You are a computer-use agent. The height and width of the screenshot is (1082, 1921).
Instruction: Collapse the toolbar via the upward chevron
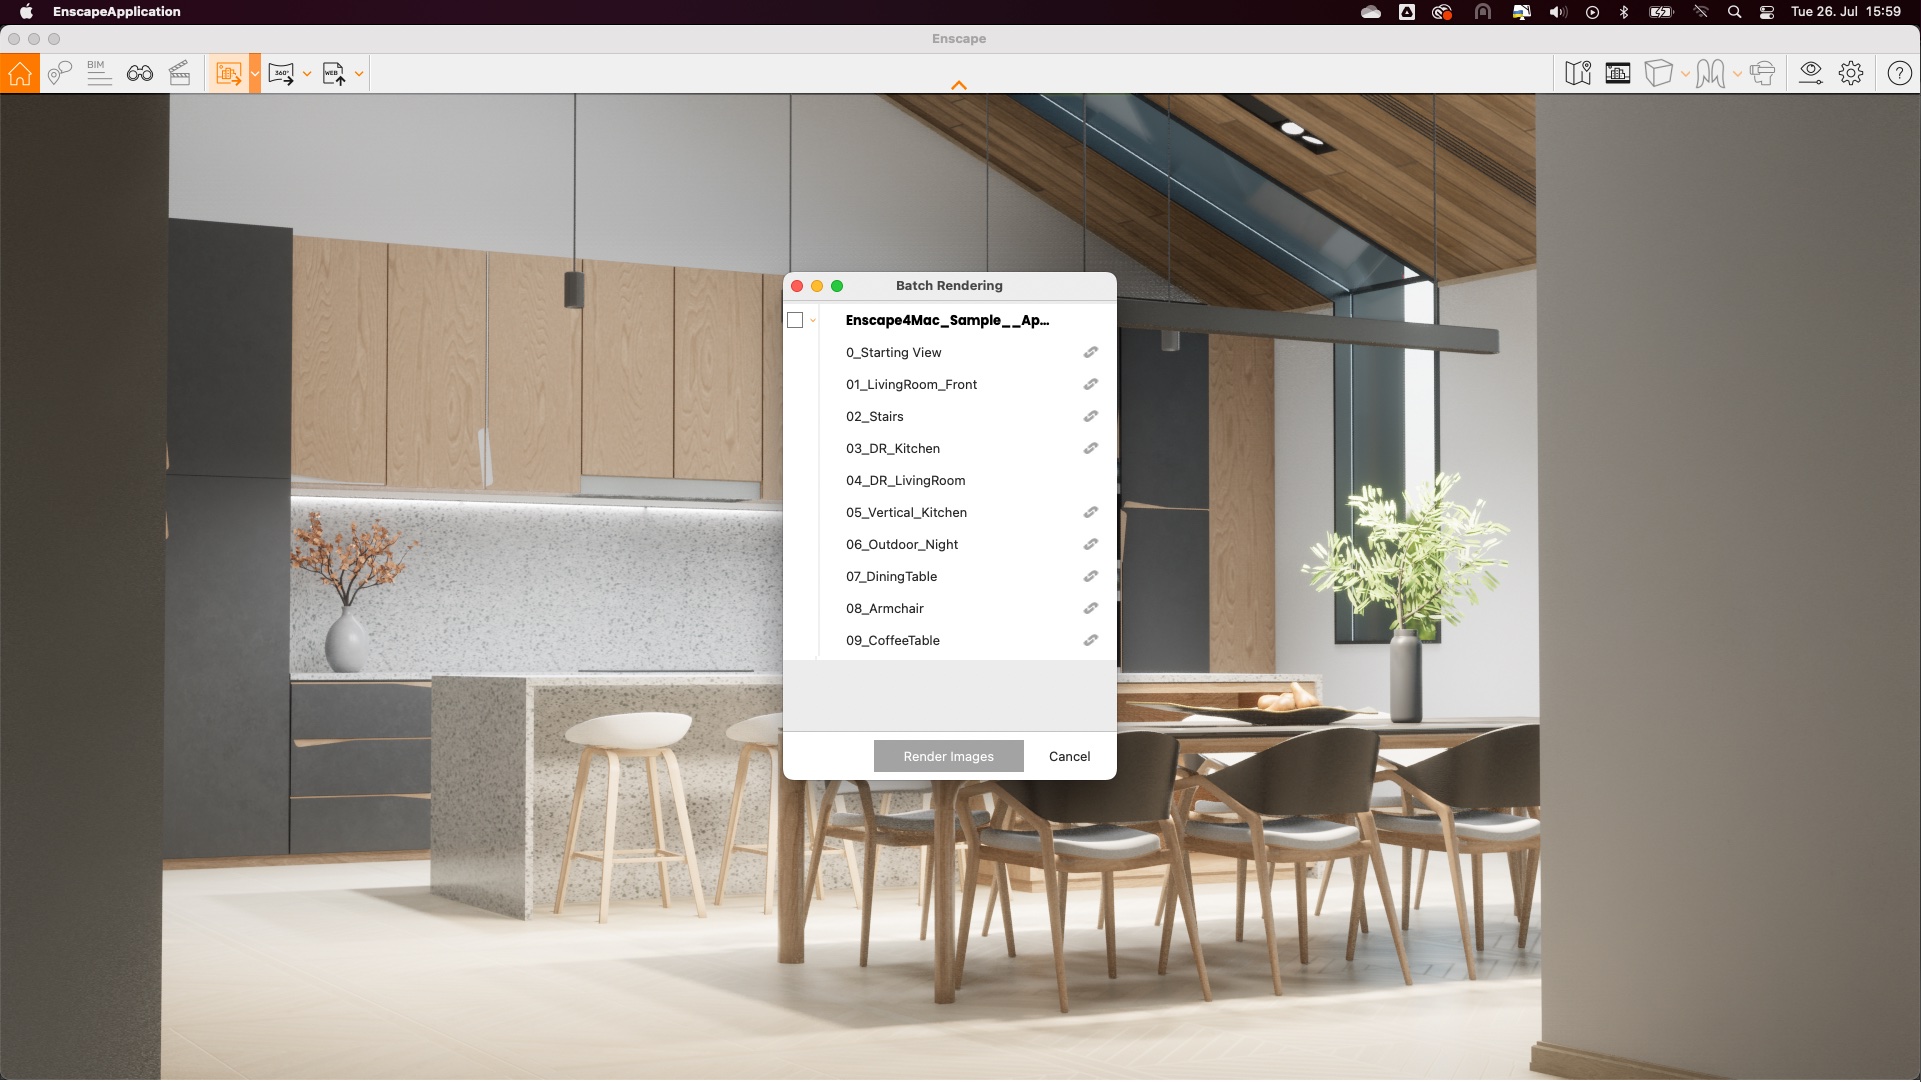click(958, 85)
